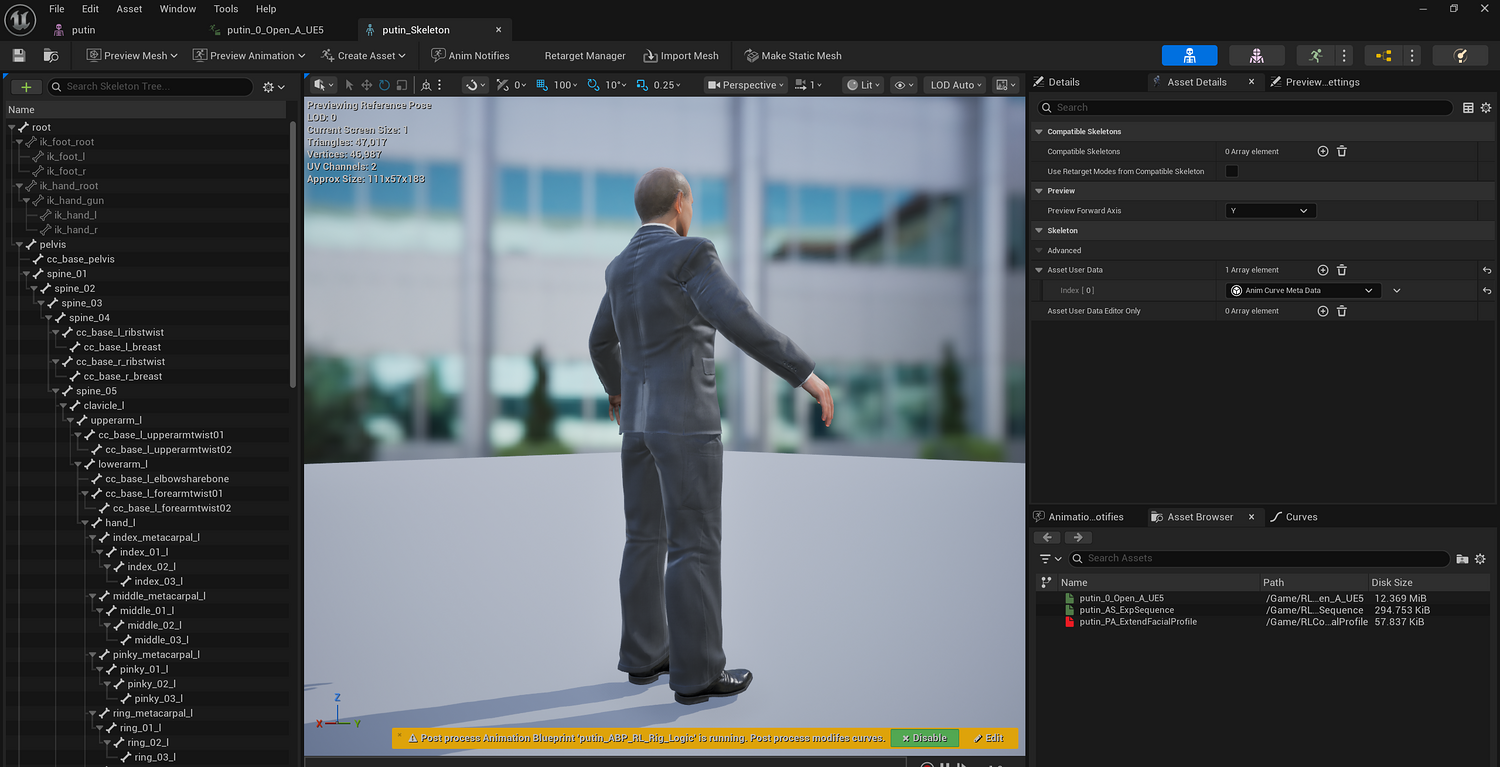The width and height of the screenshot is (1500, 767).
Task: Clear the Compatible Skeletons array with trash icon
Action: click(x=1342, y=152)
